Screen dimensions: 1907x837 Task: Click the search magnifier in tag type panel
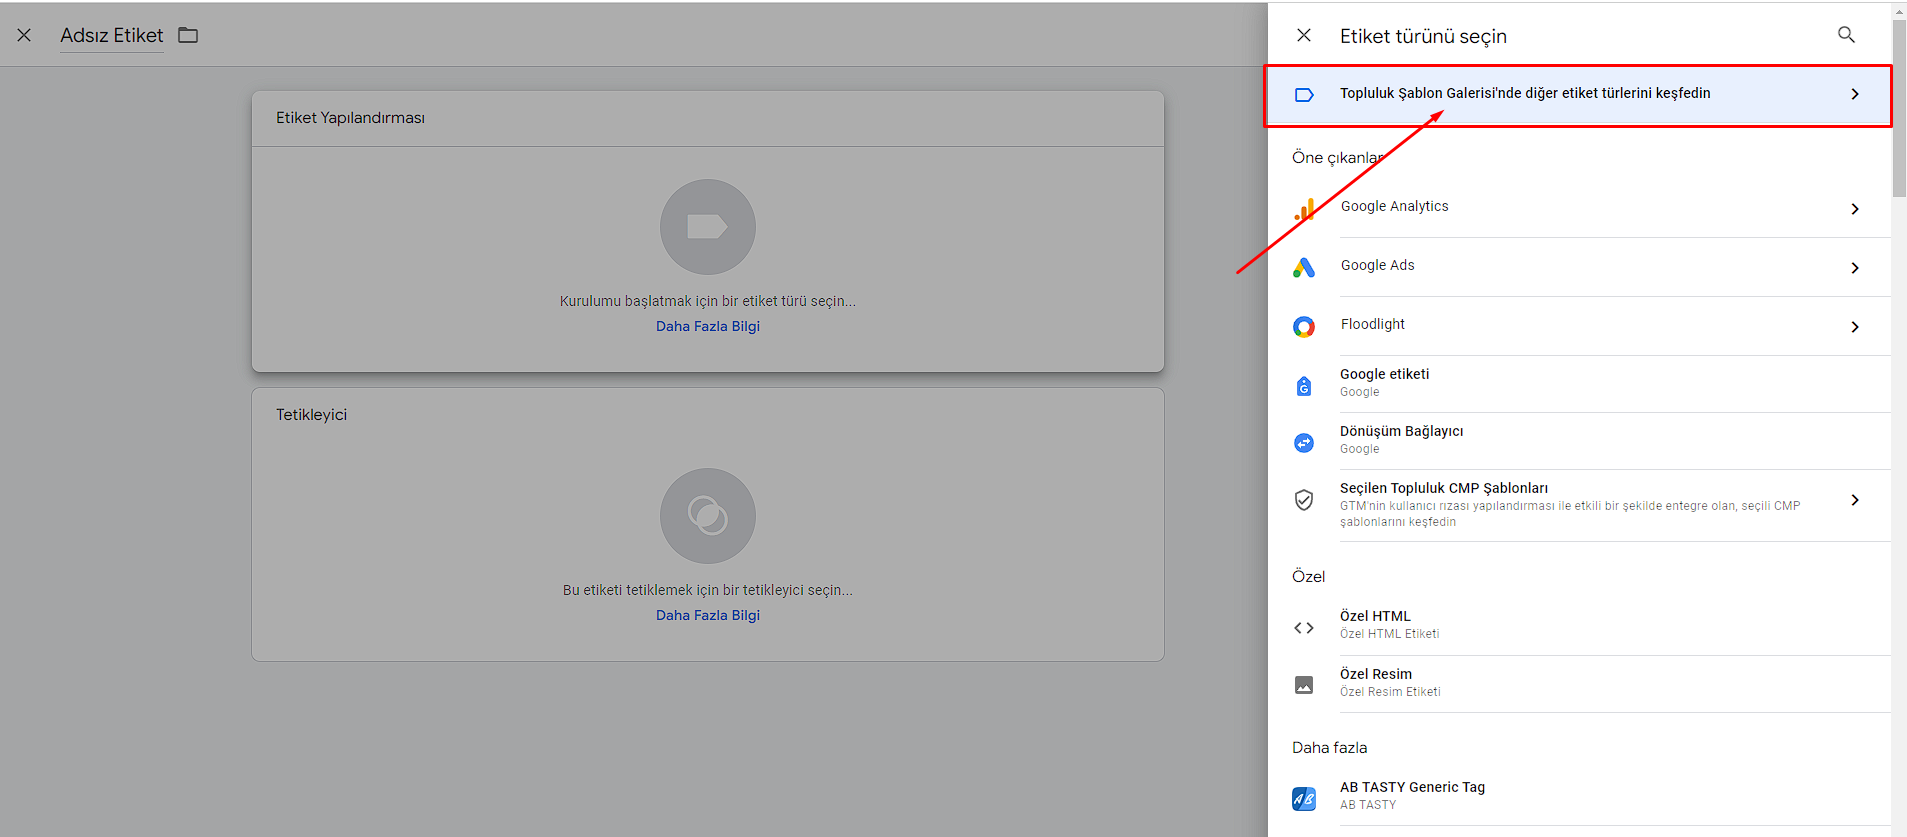pos(1846,35)
